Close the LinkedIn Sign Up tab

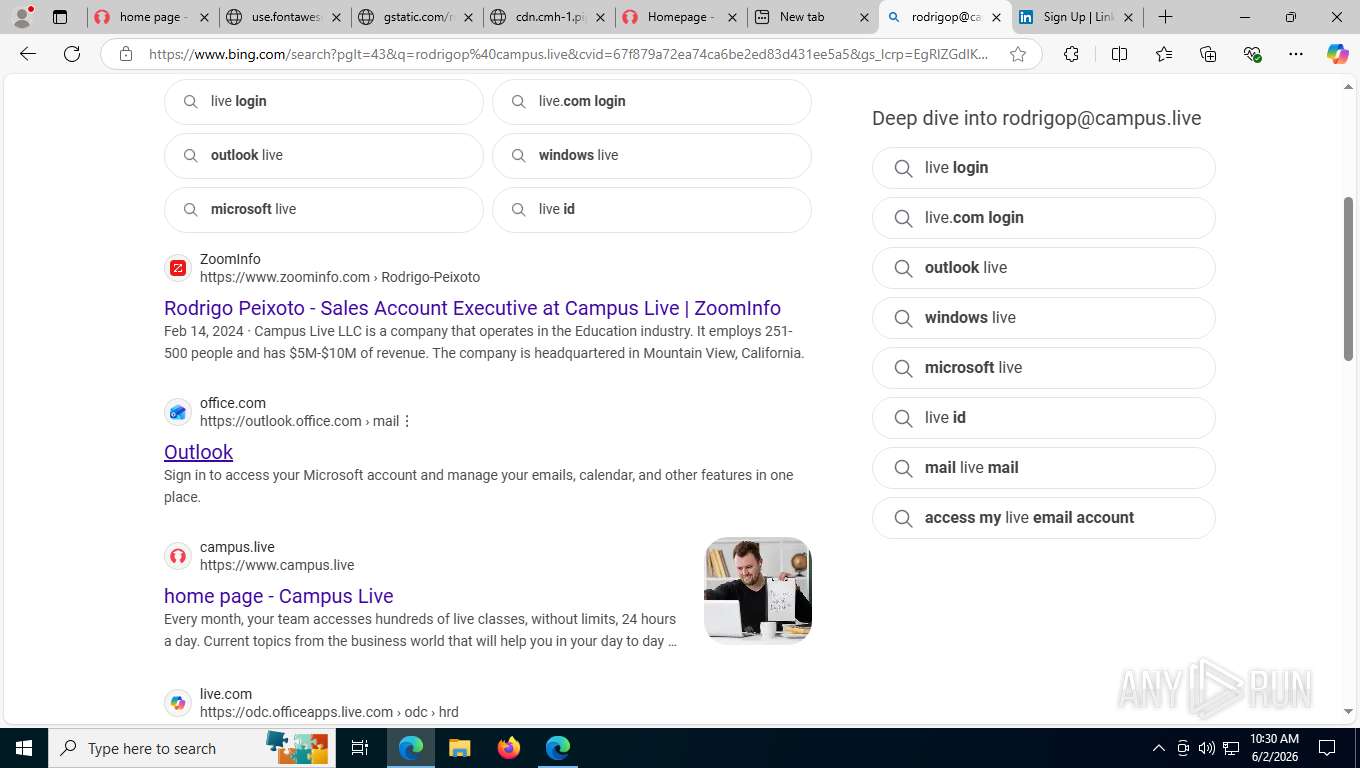1128,17
